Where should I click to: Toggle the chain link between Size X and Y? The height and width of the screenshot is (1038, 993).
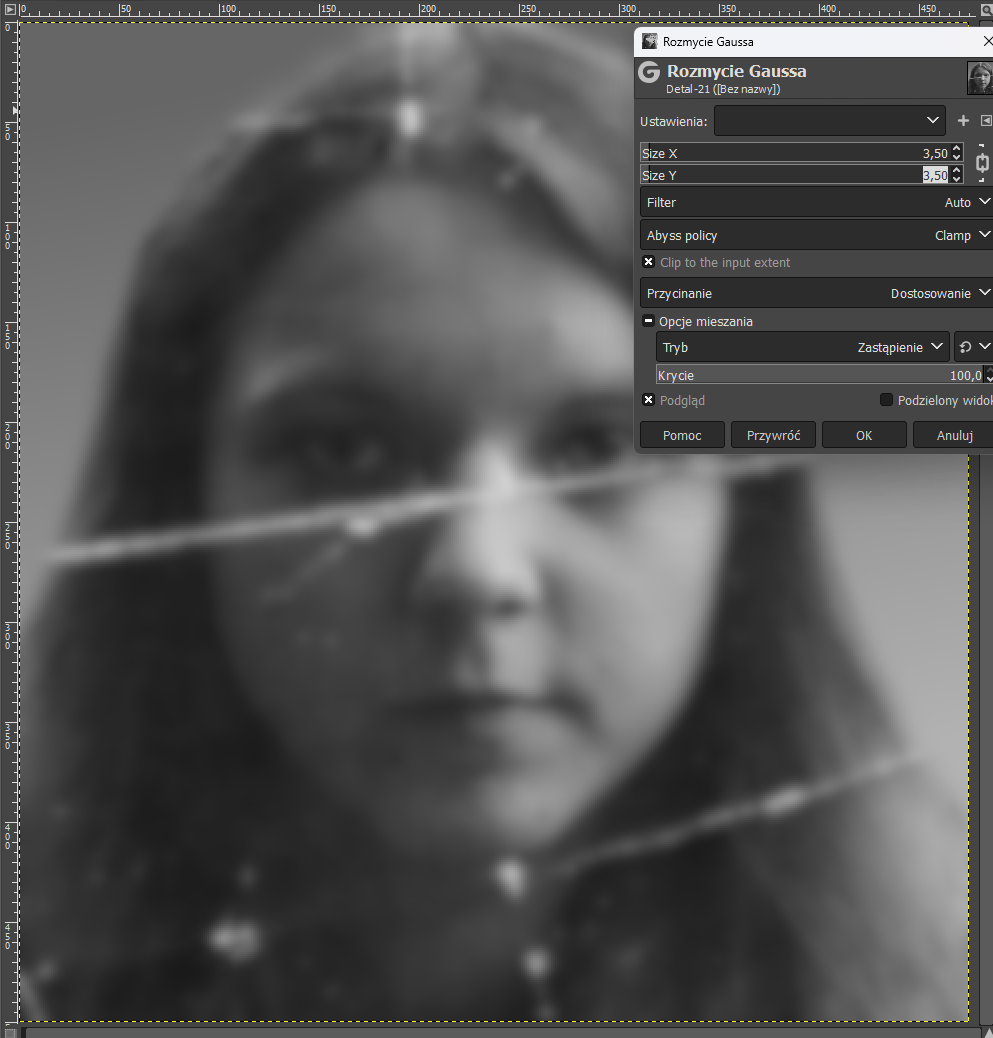pyautogui.click(x=982, y=163)
